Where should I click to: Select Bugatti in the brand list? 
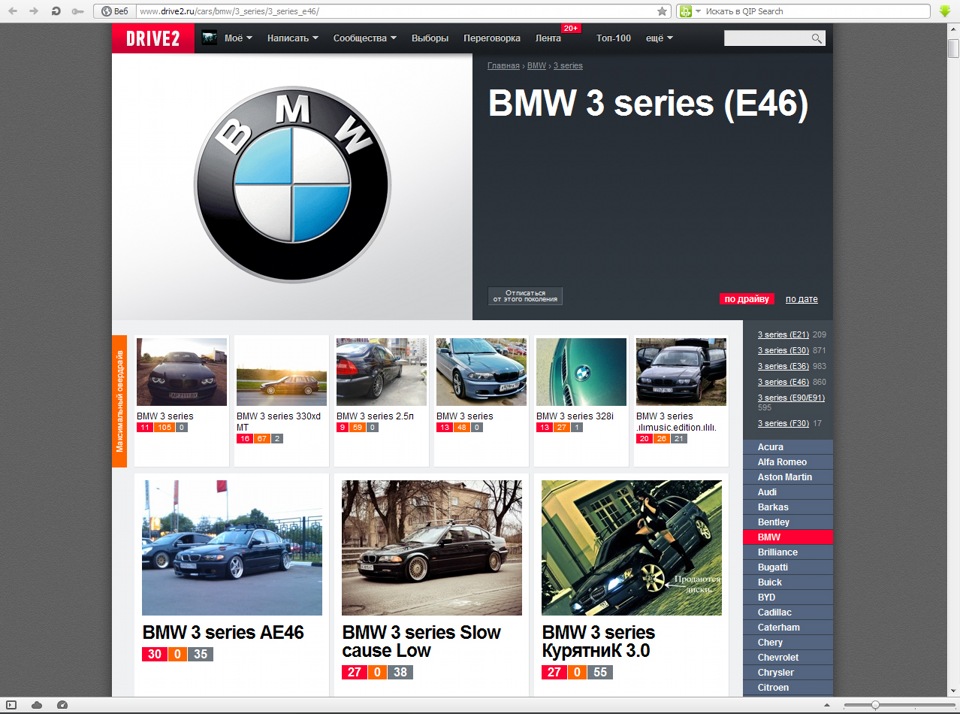pyautogui.click(x=788, y=567)
